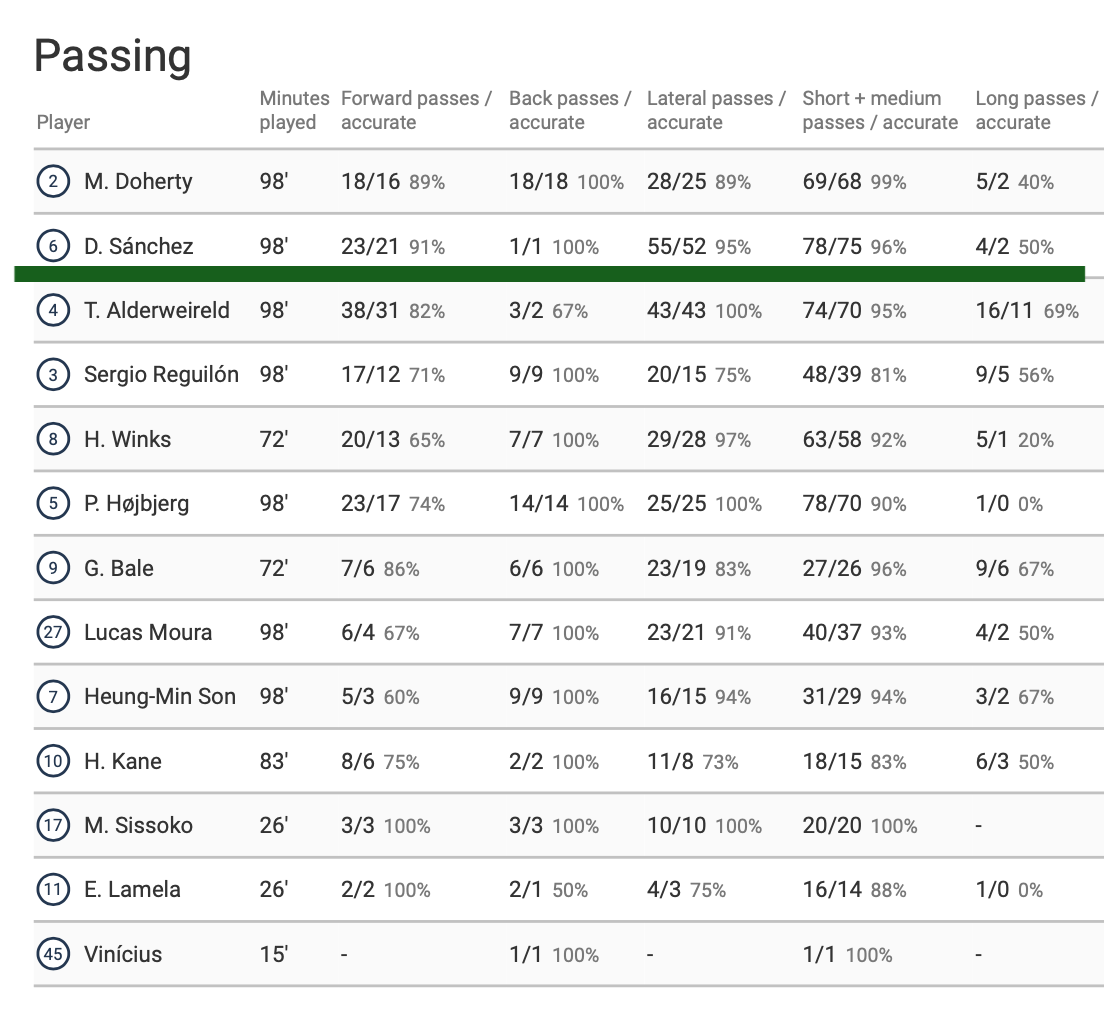Screen dimensions: 1104x1018
Task: Click D. Sánchez's number 6 jersey badge
Action: [53, 246]
